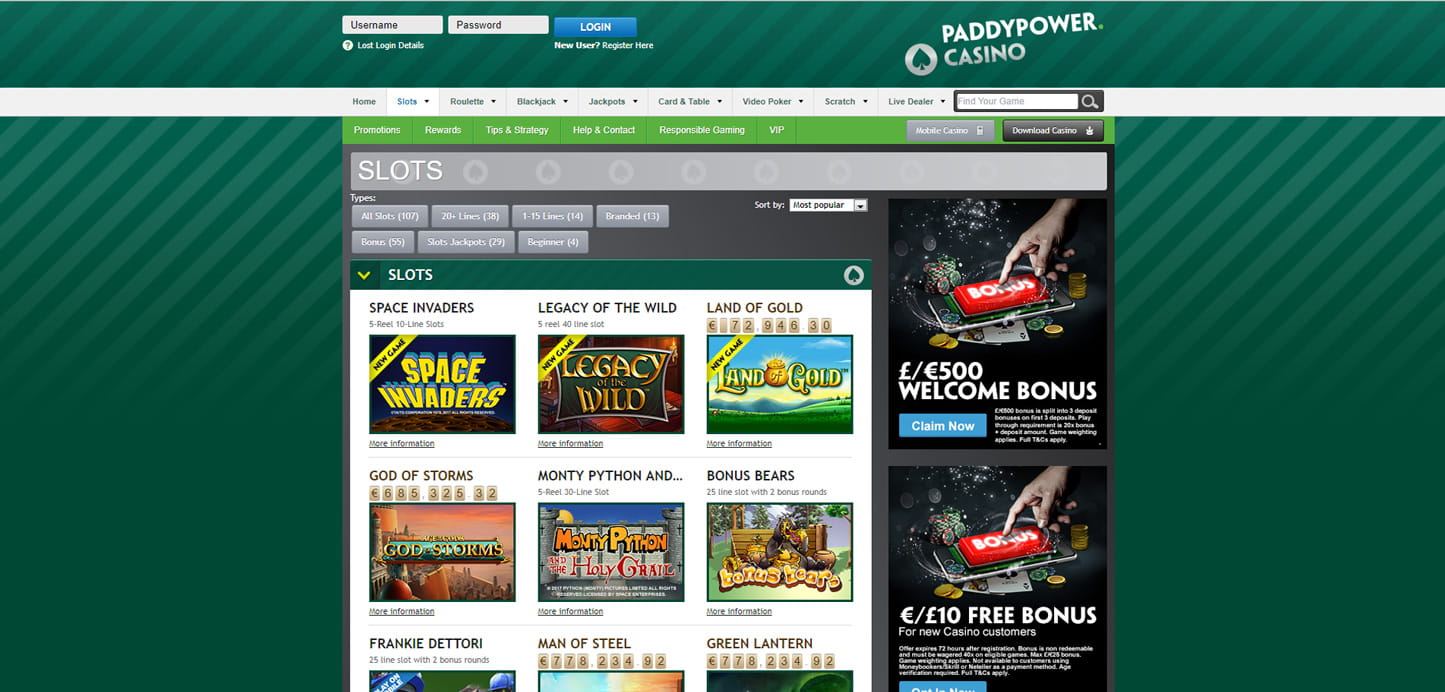Screen dimensions: 1445x692
Task: Filter by All Slots (107)
Action: point(390,216)
